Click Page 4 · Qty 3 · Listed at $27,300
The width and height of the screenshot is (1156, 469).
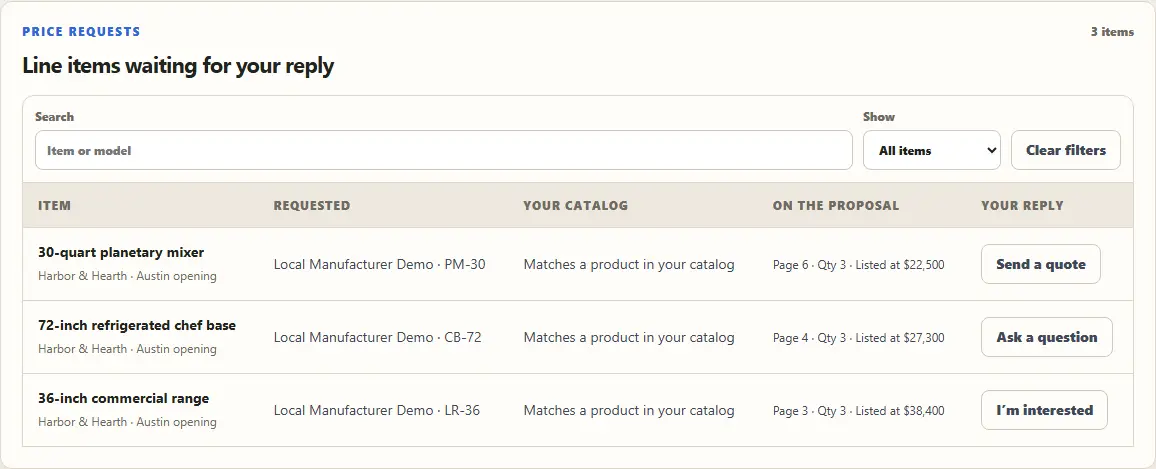click(x=859, y=338)
